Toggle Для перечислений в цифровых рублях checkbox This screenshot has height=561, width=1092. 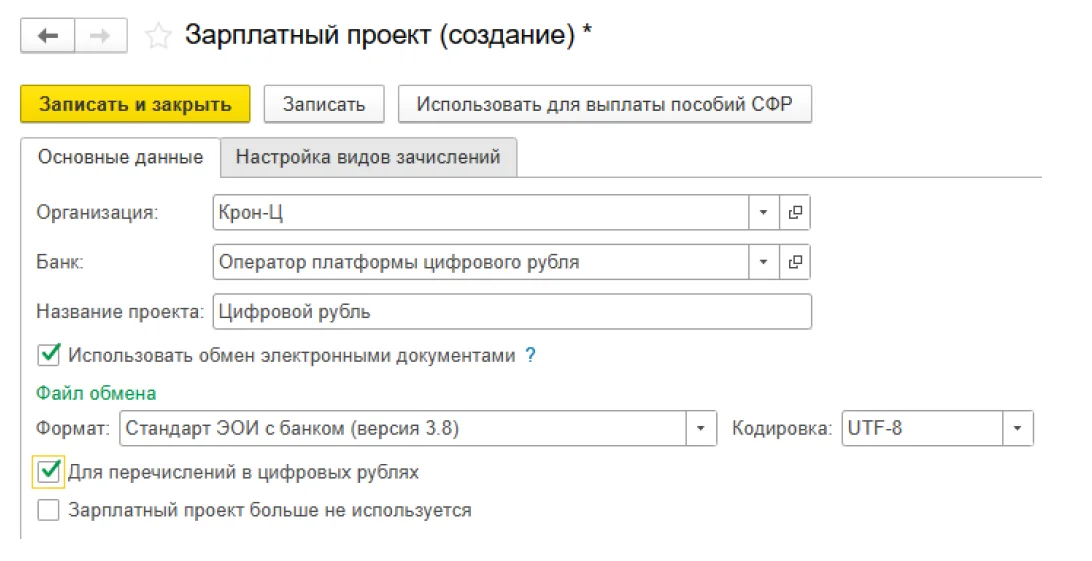(x=49, y=472)
